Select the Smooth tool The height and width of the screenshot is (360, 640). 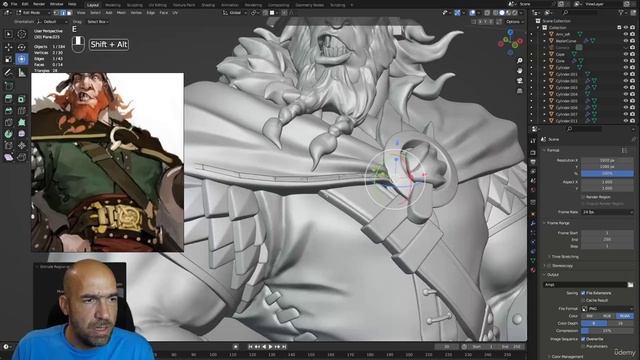[x=22, y=134]
